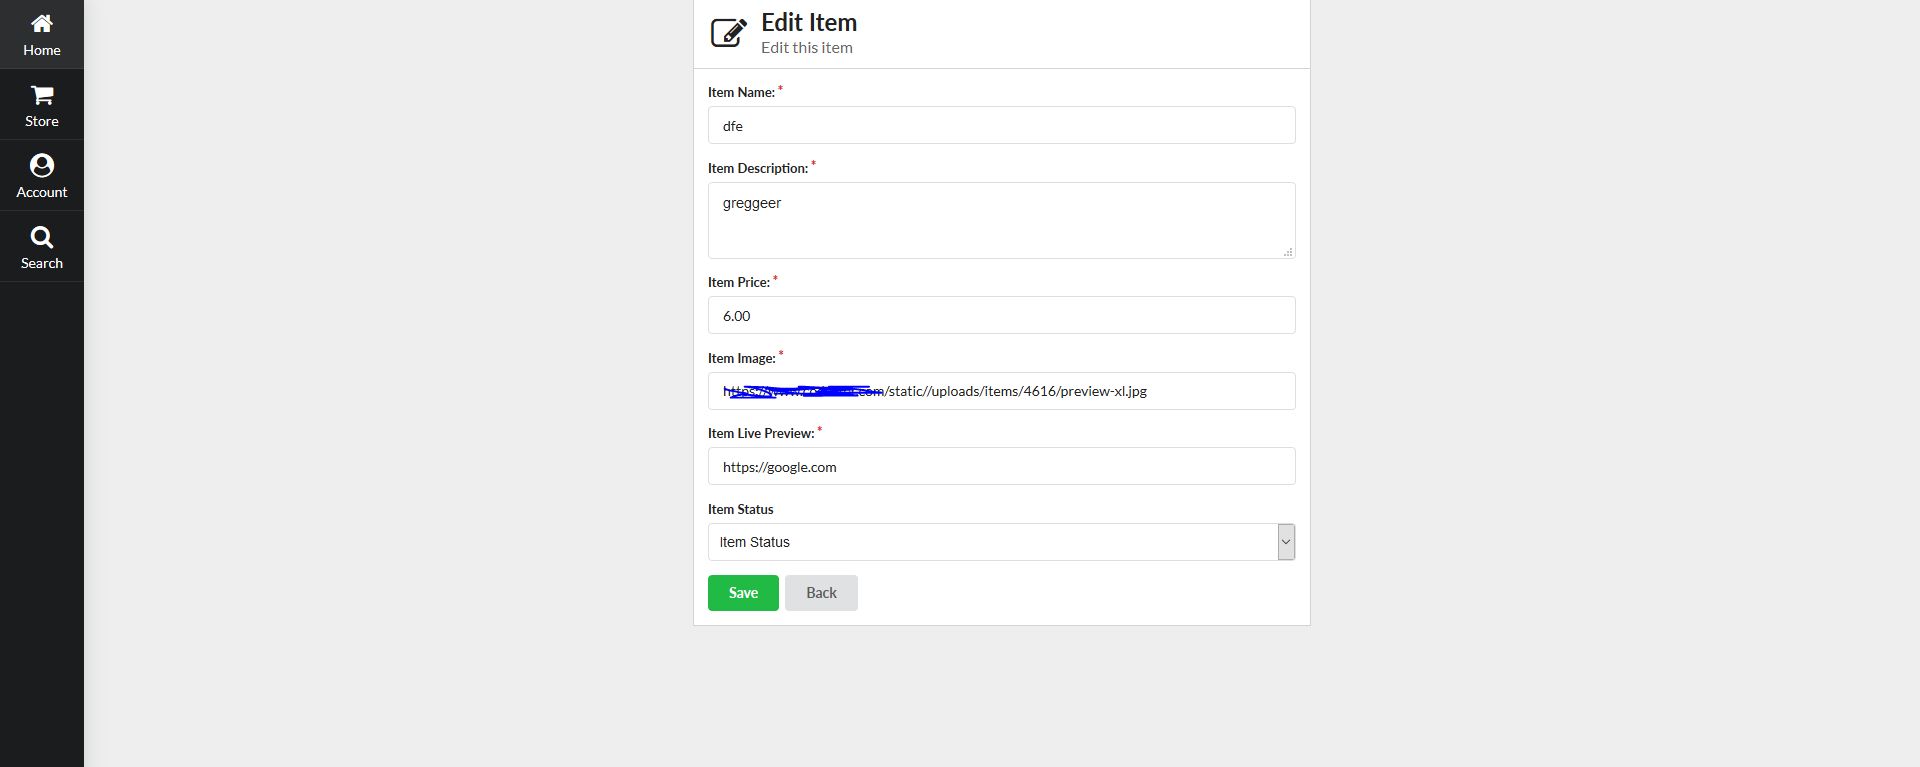This screenshot has height=767, width=1920.
Task: Click the Search magnifying glass icon
Action: tap(42, 237)
